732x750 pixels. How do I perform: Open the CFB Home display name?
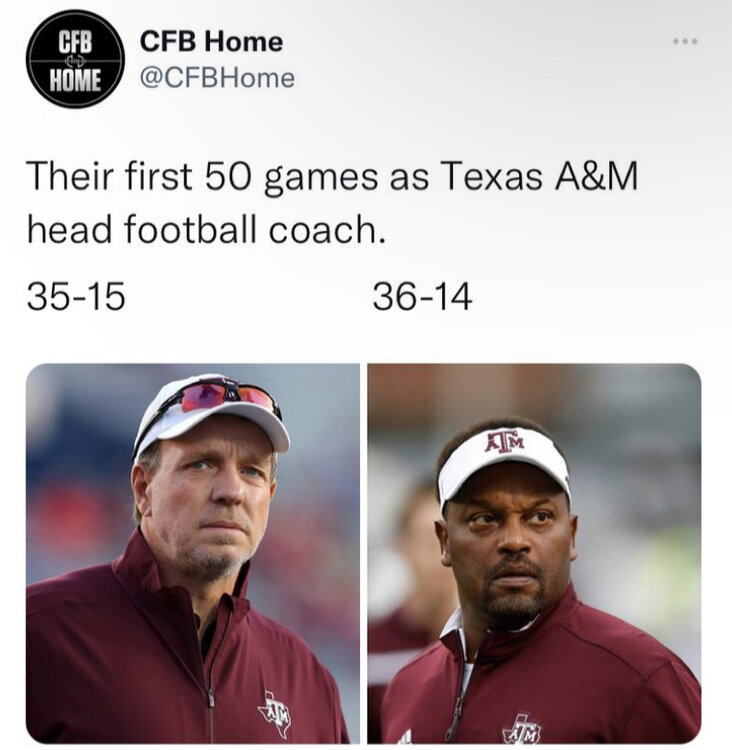pos(211,41)
